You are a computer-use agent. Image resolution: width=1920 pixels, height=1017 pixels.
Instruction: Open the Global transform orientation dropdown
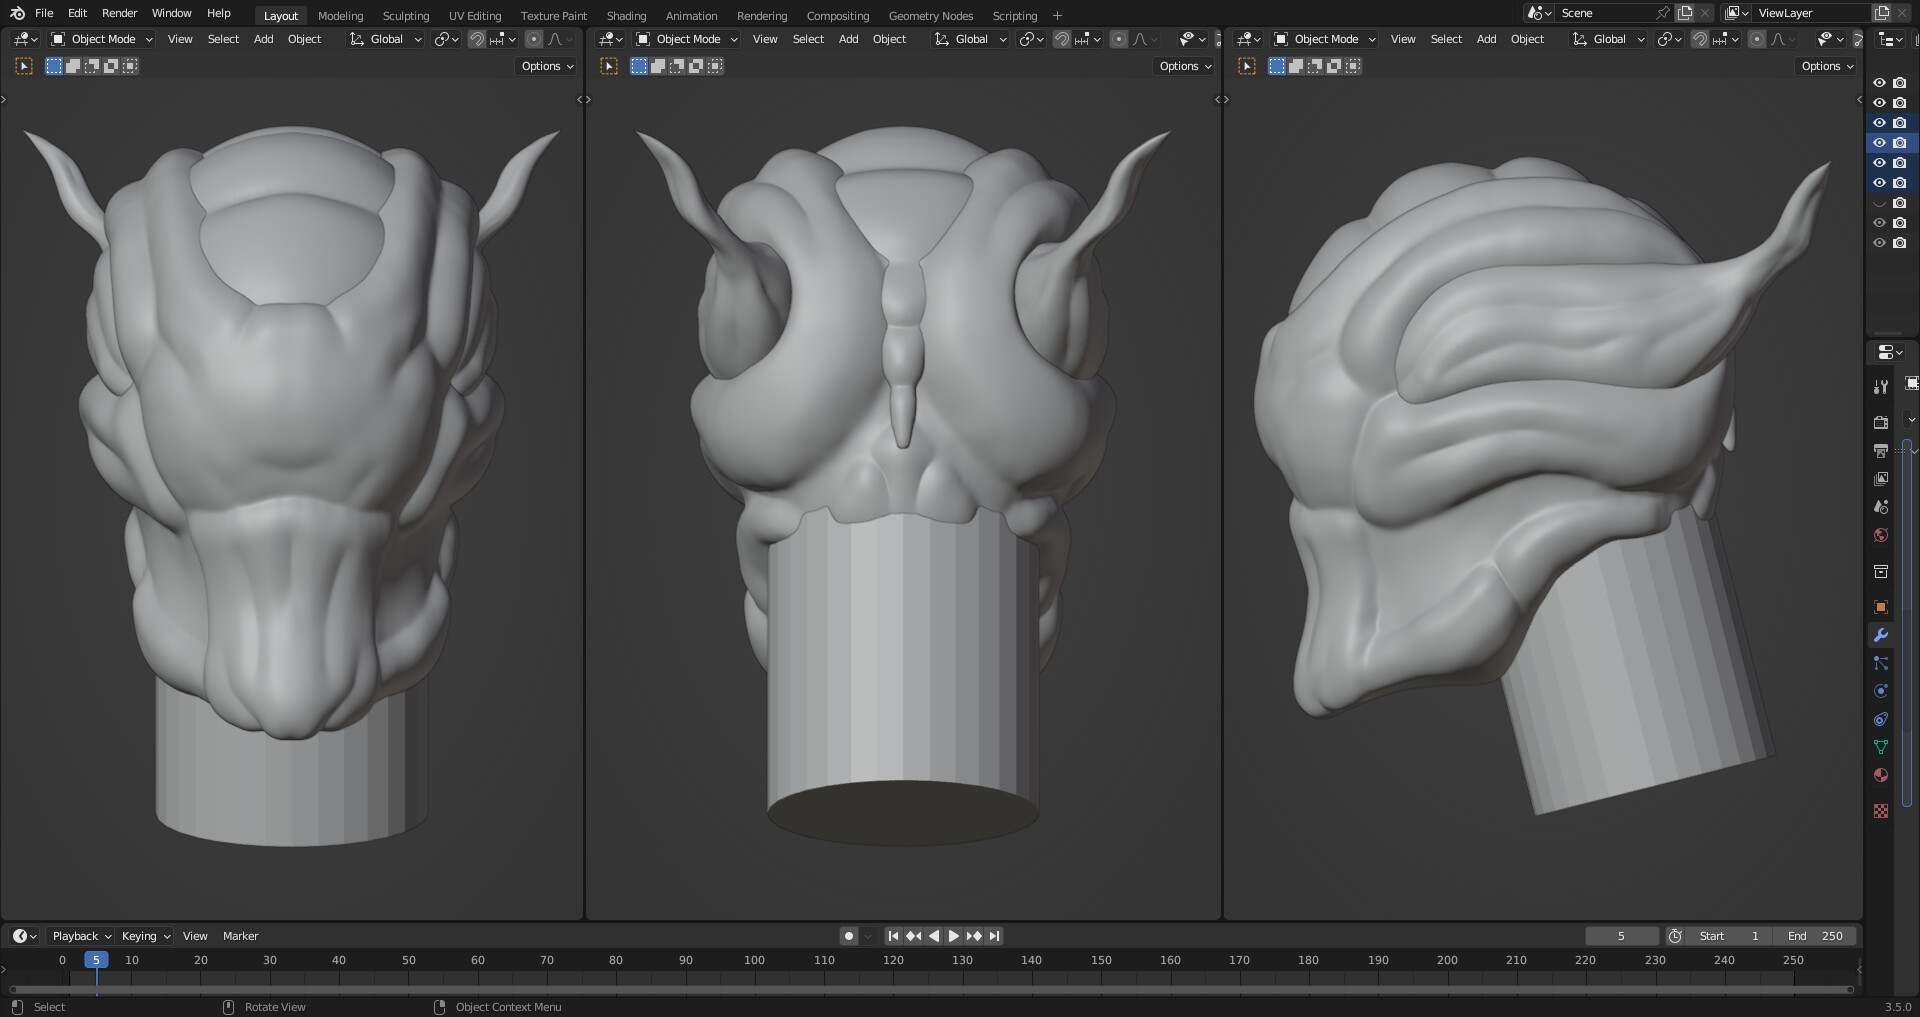point(385,39)
